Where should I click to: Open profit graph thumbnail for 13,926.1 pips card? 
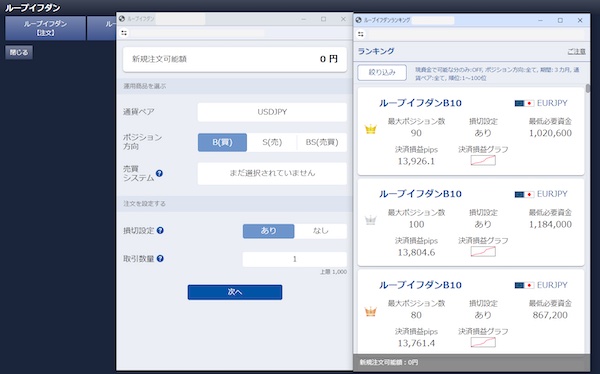(483, 160)
